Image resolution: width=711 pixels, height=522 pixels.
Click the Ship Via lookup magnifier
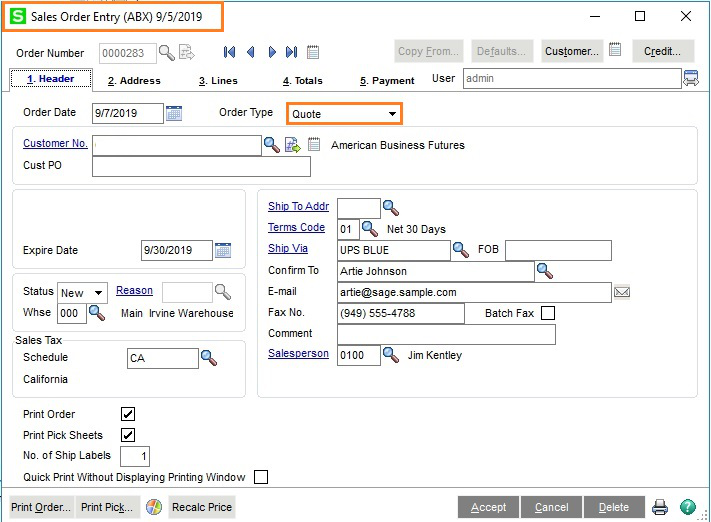point(461,250)
